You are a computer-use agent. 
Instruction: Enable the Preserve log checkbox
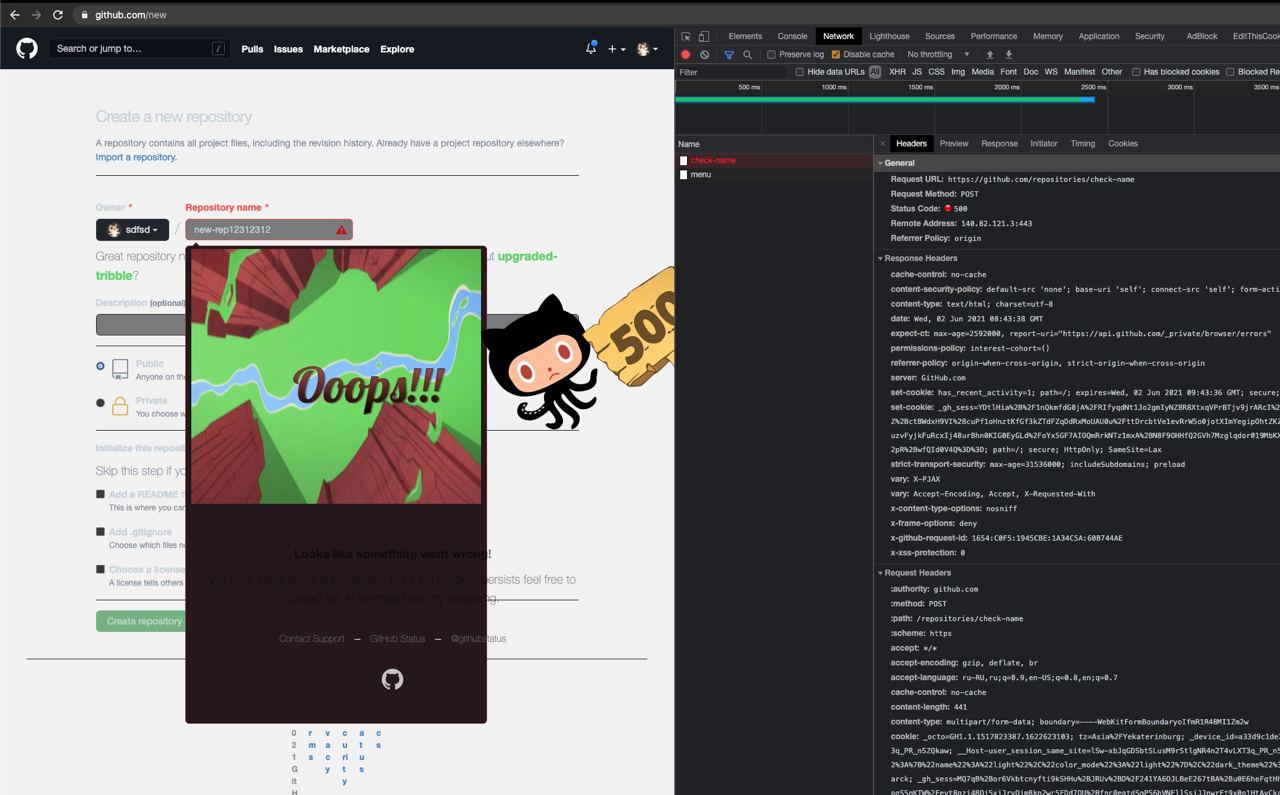coord(771,55)
